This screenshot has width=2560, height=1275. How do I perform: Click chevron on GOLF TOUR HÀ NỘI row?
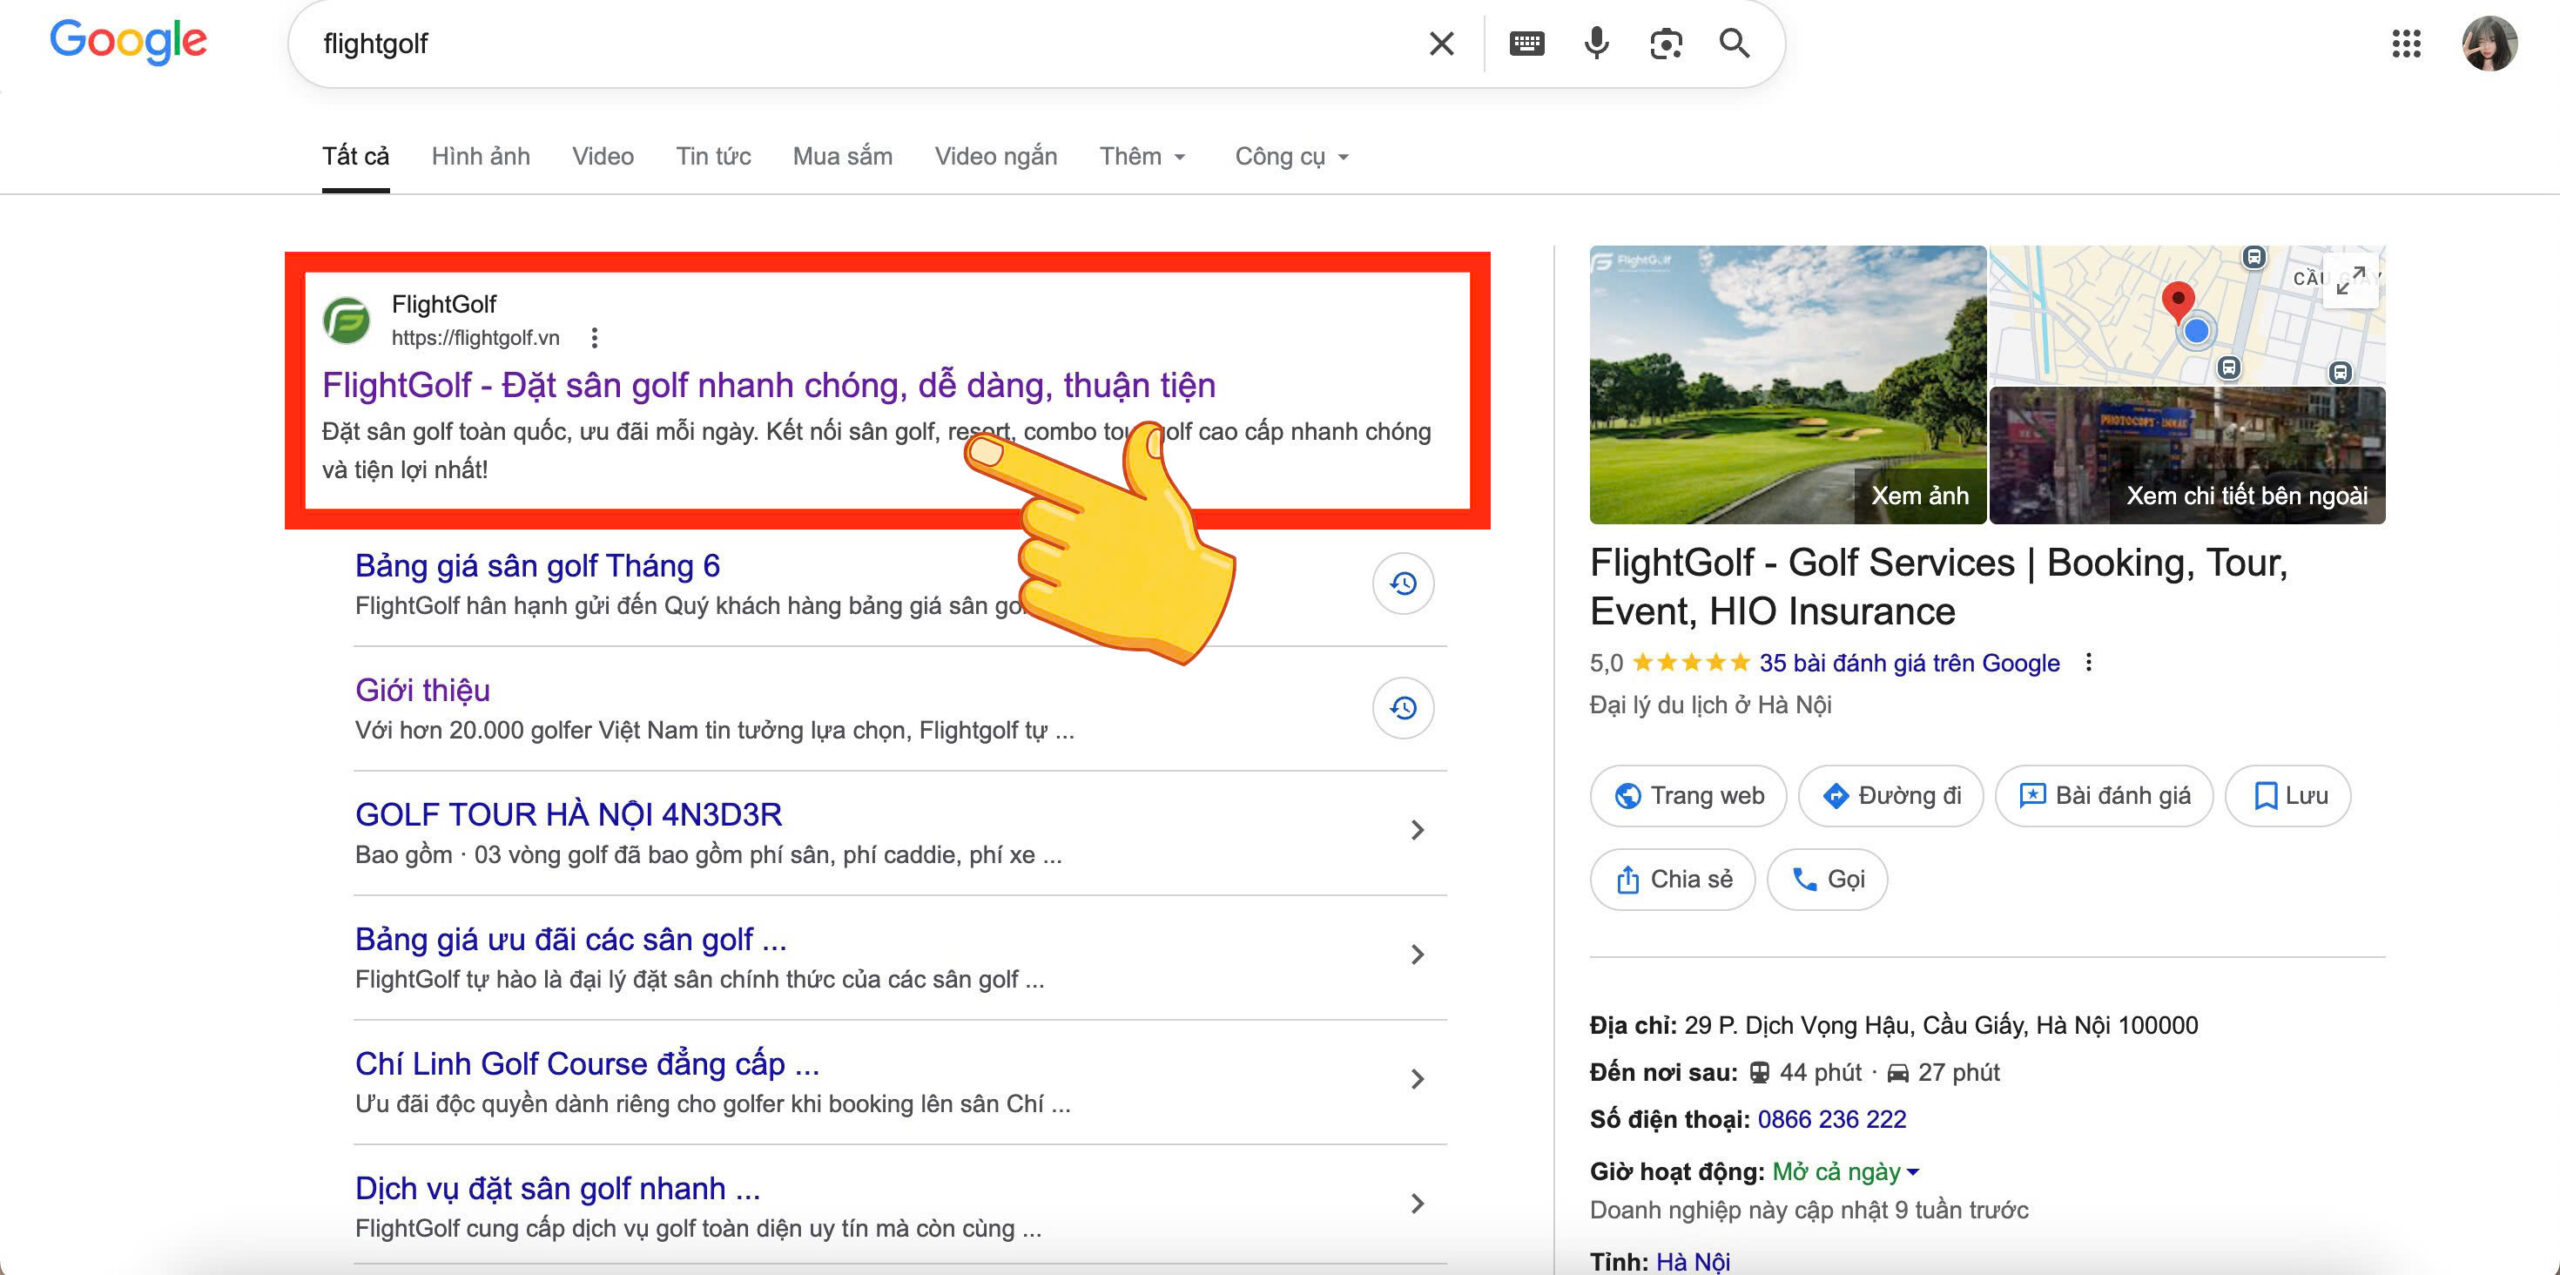(x=1417, y=830)
